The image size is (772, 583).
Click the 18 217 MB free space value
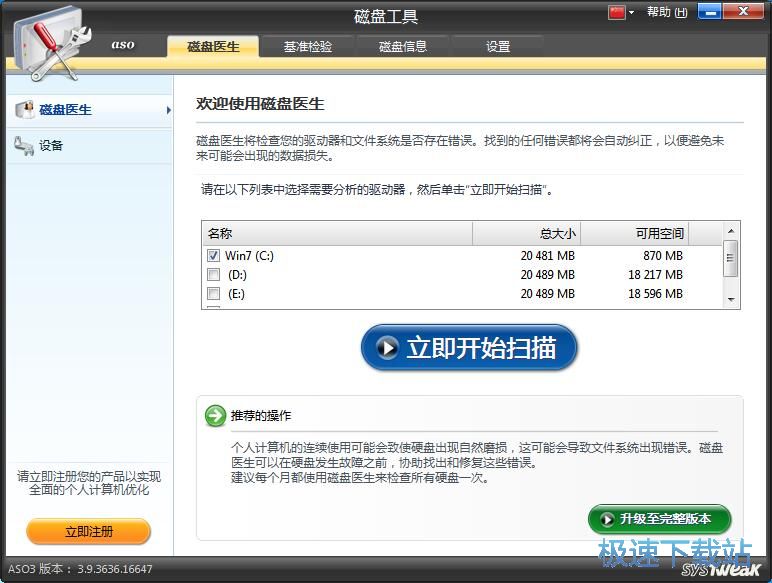[x=655, y=275]
